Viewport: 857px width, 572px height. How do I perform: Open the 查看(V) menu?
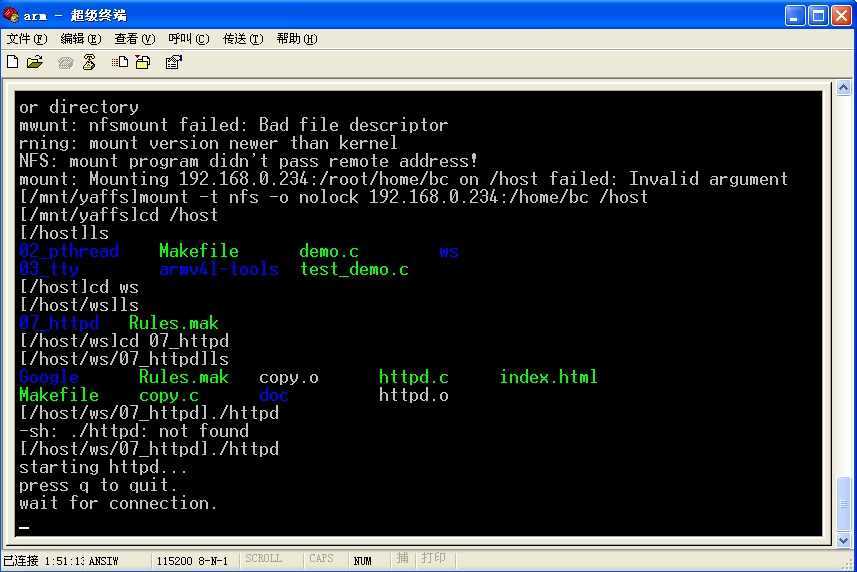coord(134,39)
